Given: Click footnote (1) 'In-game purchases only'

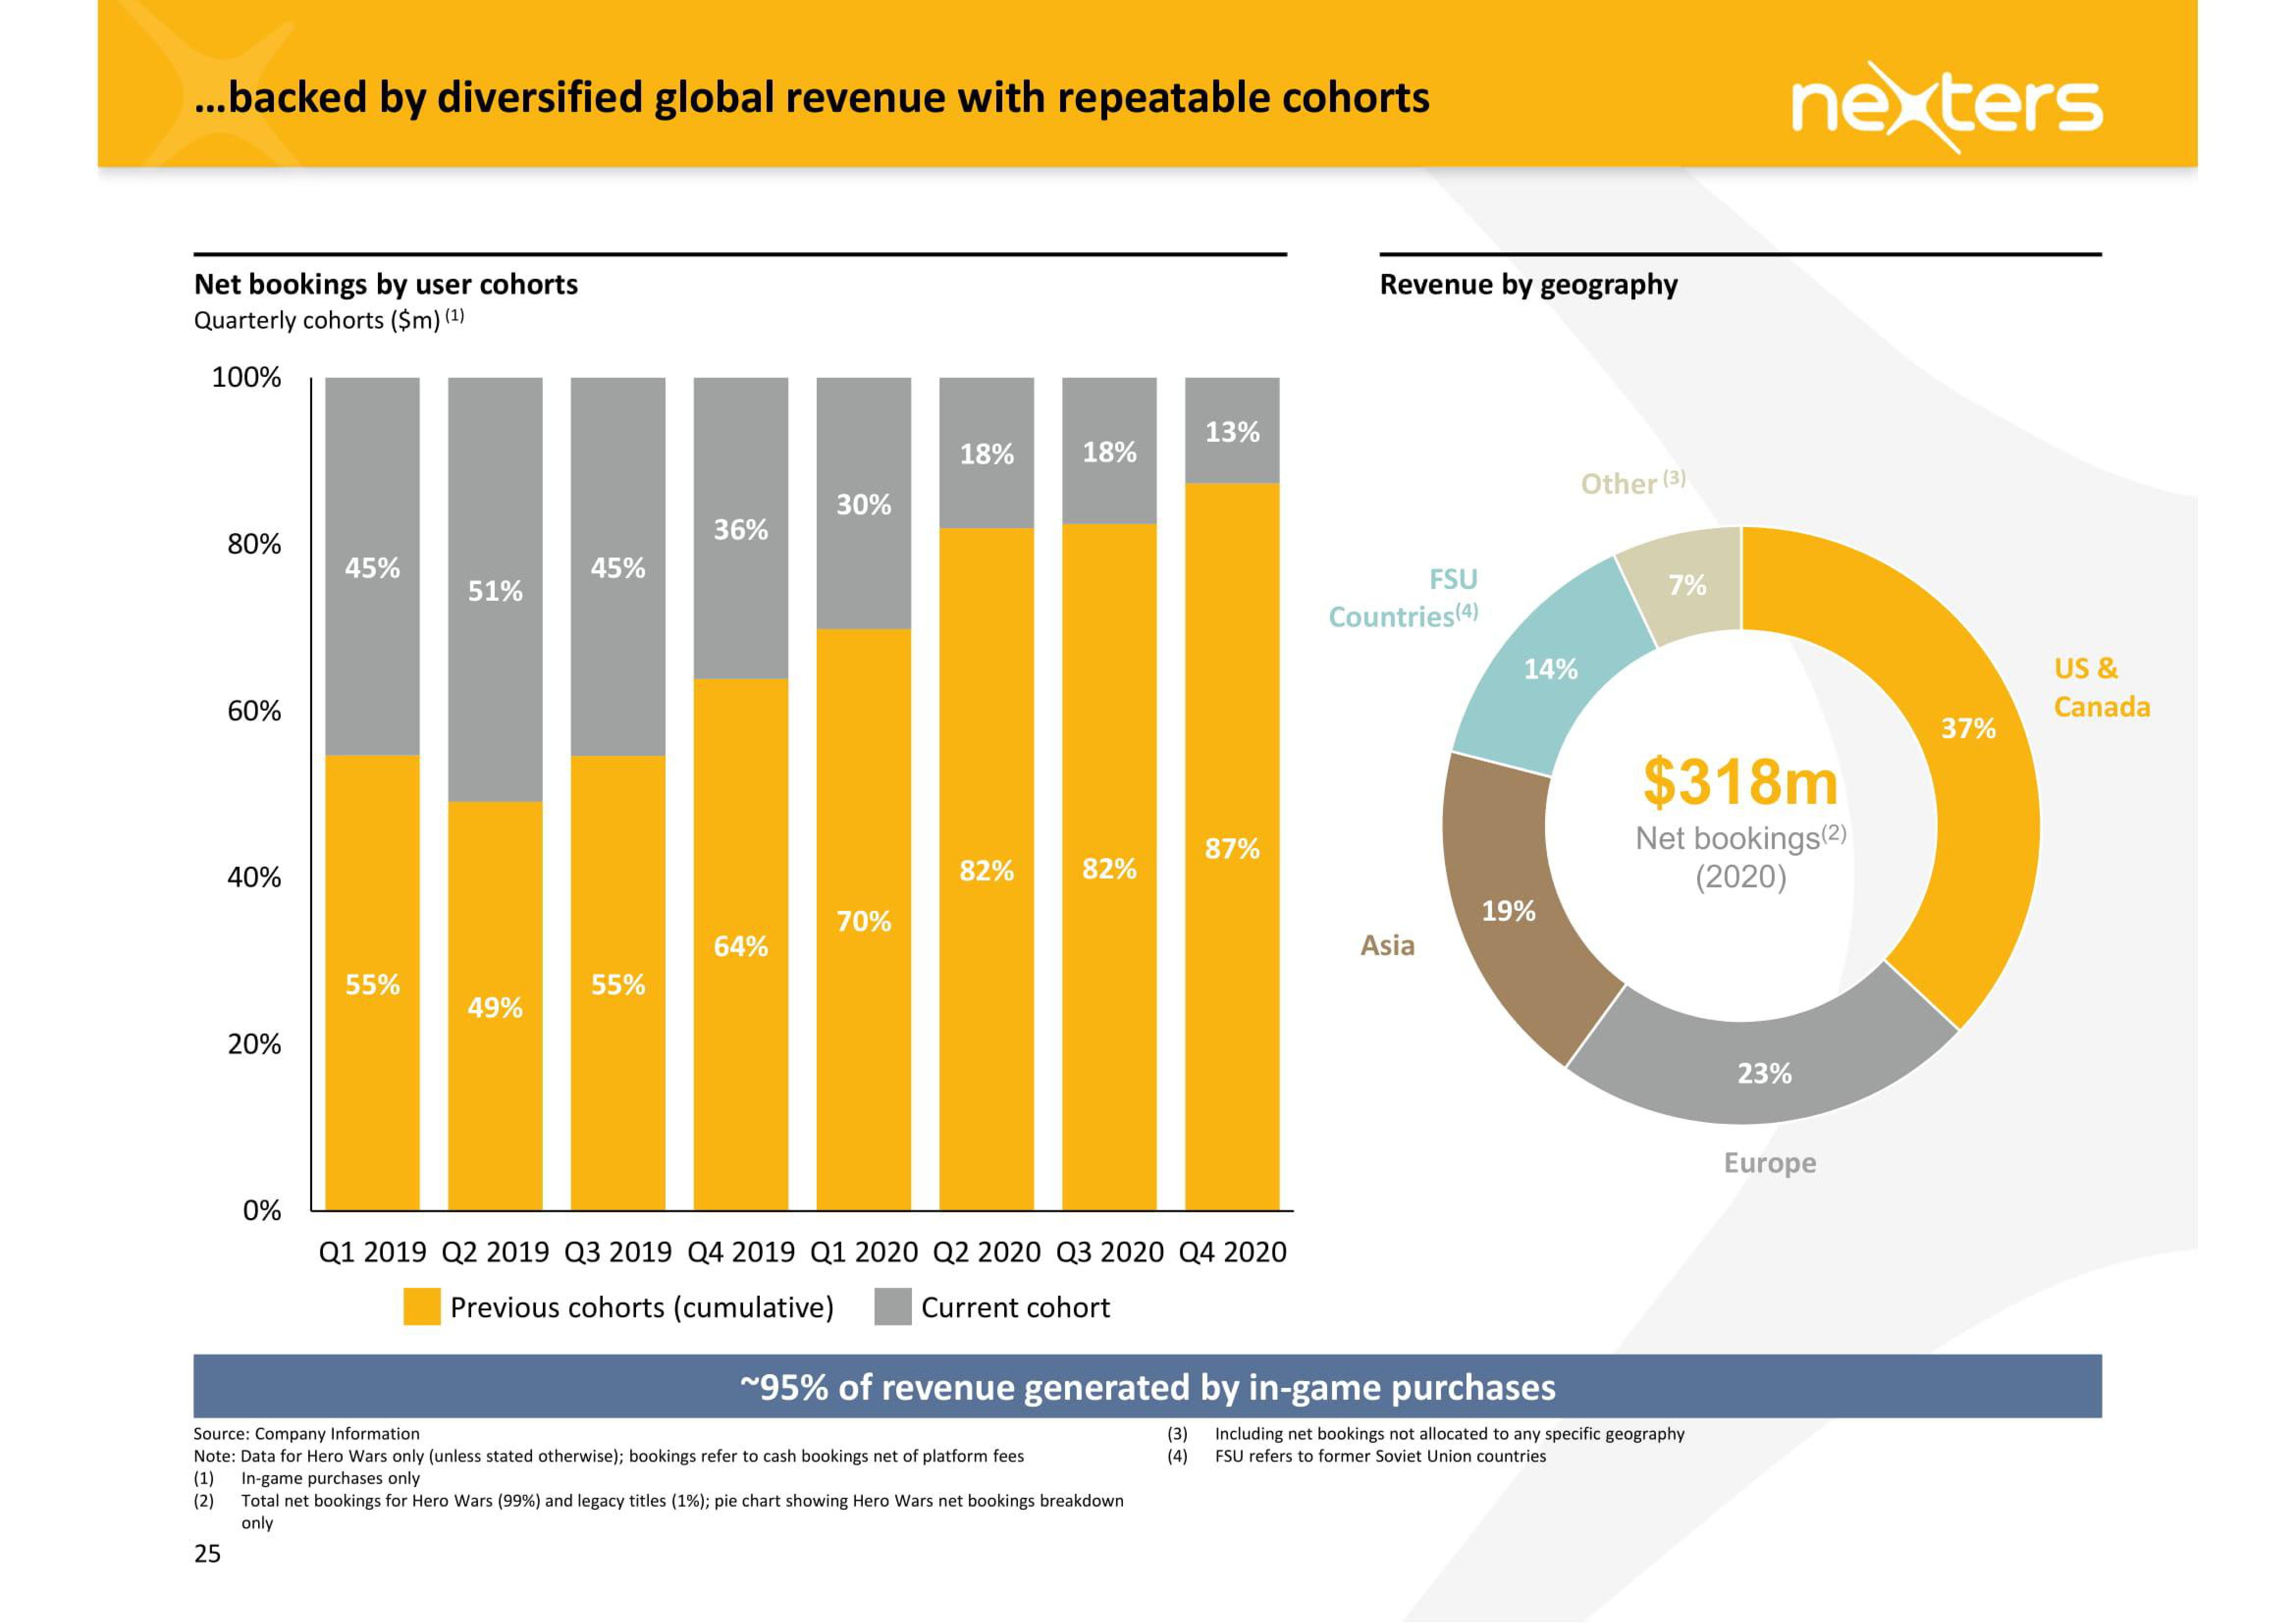Looking at the screenshot, I should (306, 1478).
